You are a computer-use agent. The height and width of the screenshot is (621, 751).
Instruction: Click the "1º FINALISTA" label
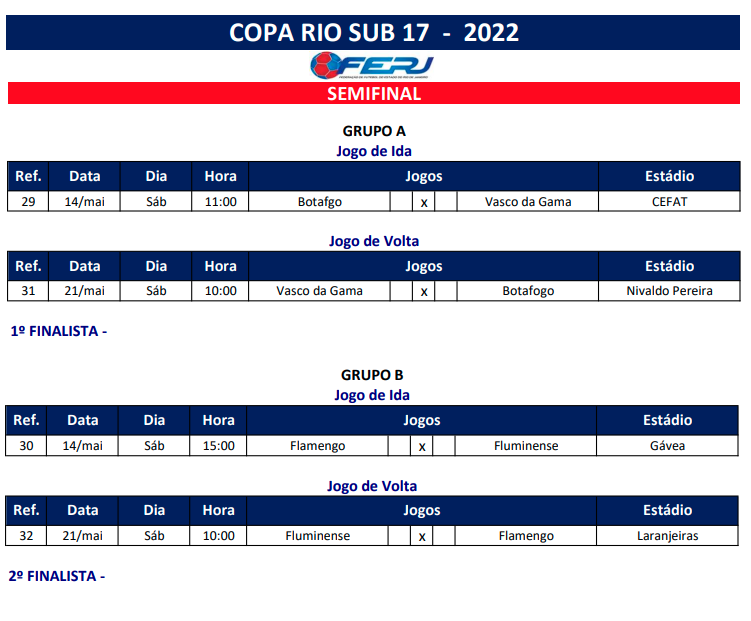pyautogui.click(x=58, y=331)
